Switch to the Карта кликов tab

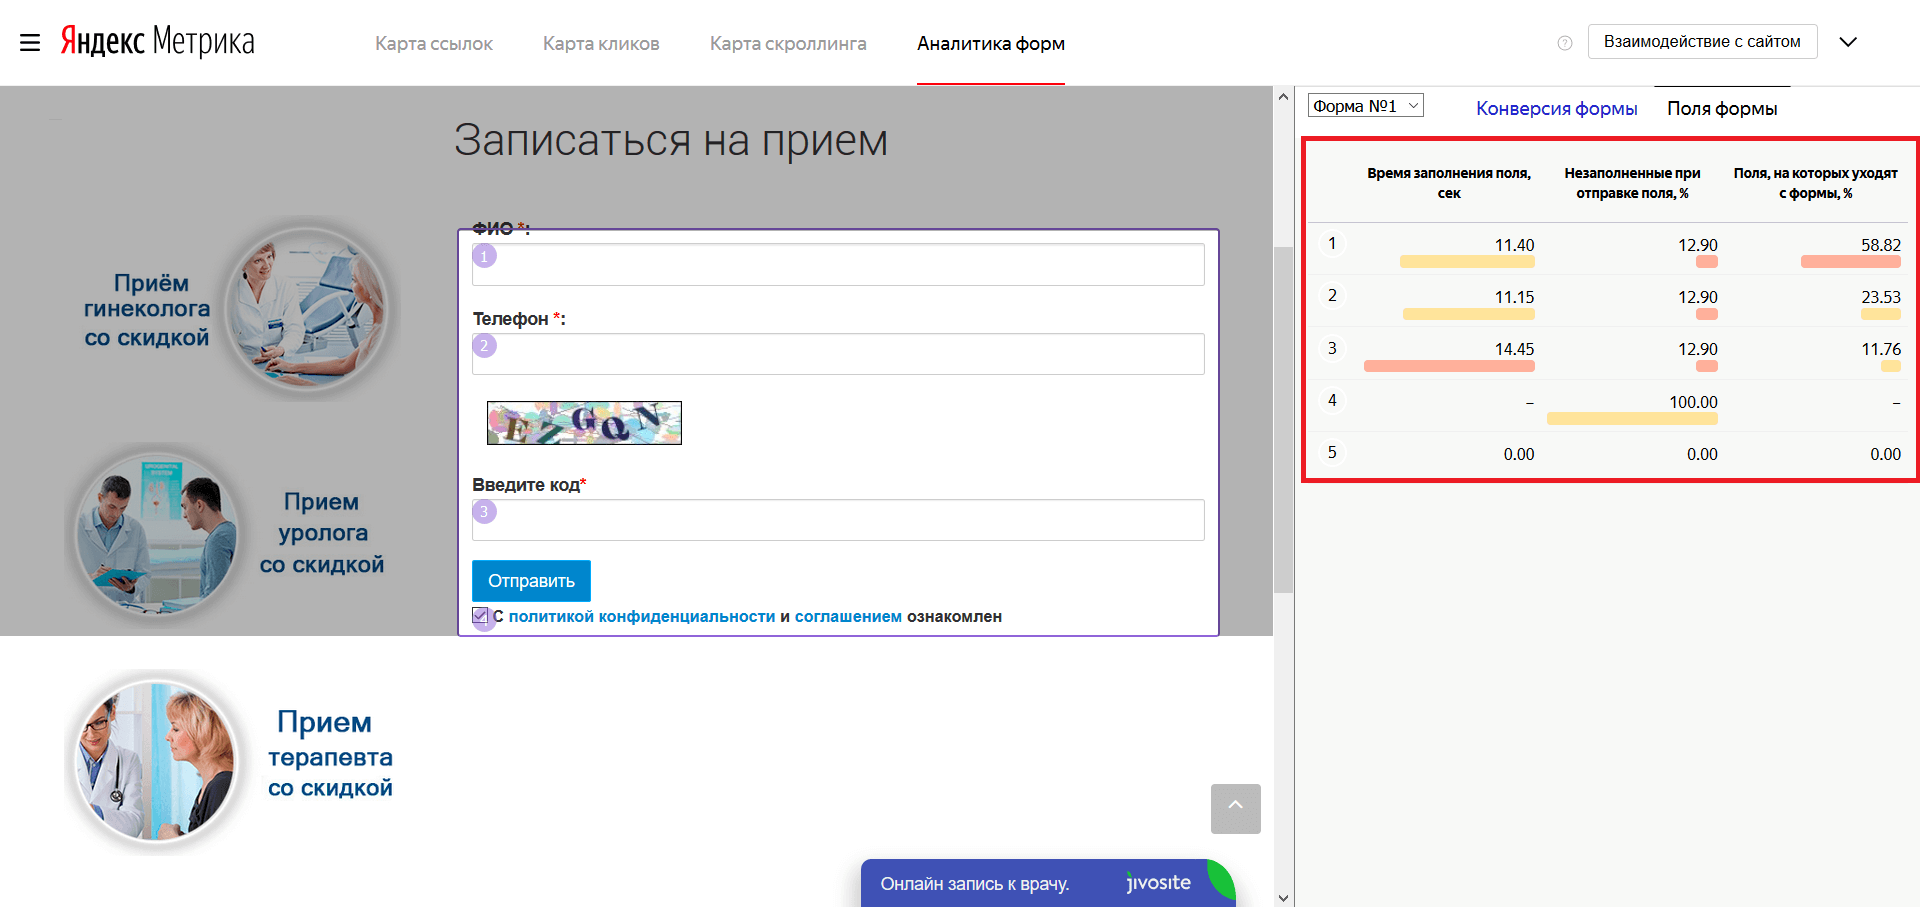point(601,44)
